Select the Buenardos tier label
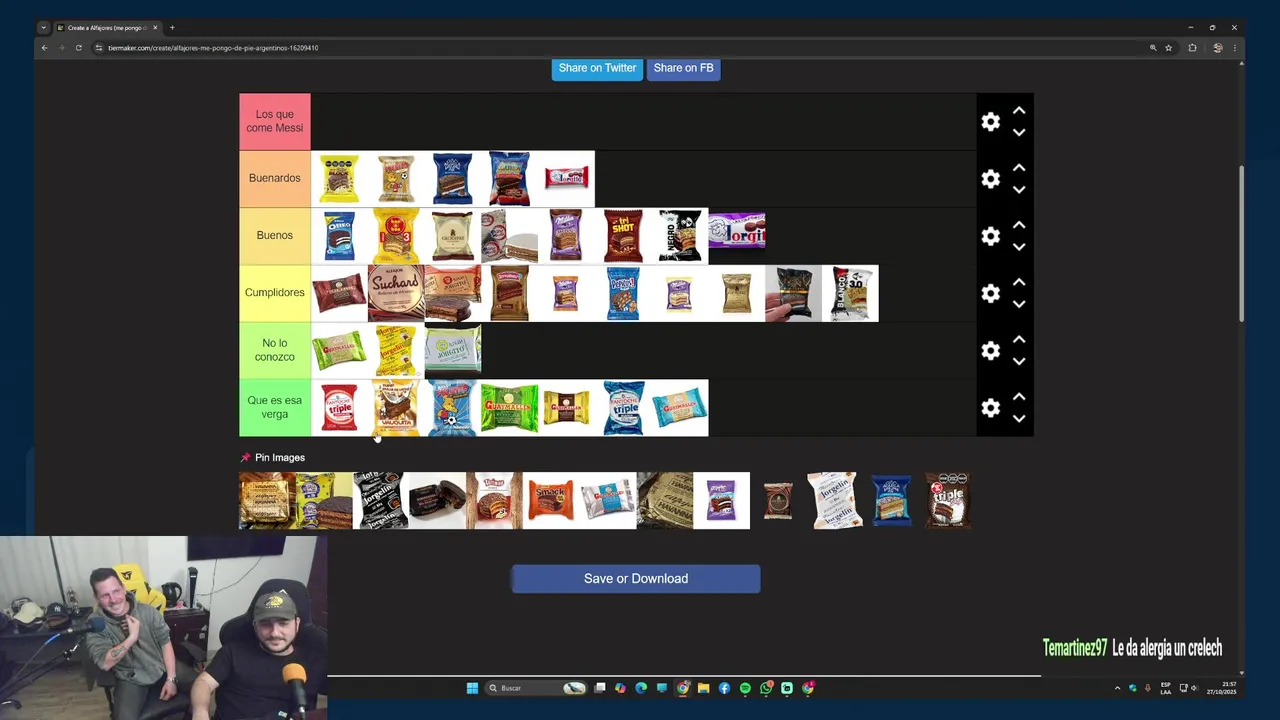The image size is (1280, 720). pyautogui.click(x=275, y=178)
